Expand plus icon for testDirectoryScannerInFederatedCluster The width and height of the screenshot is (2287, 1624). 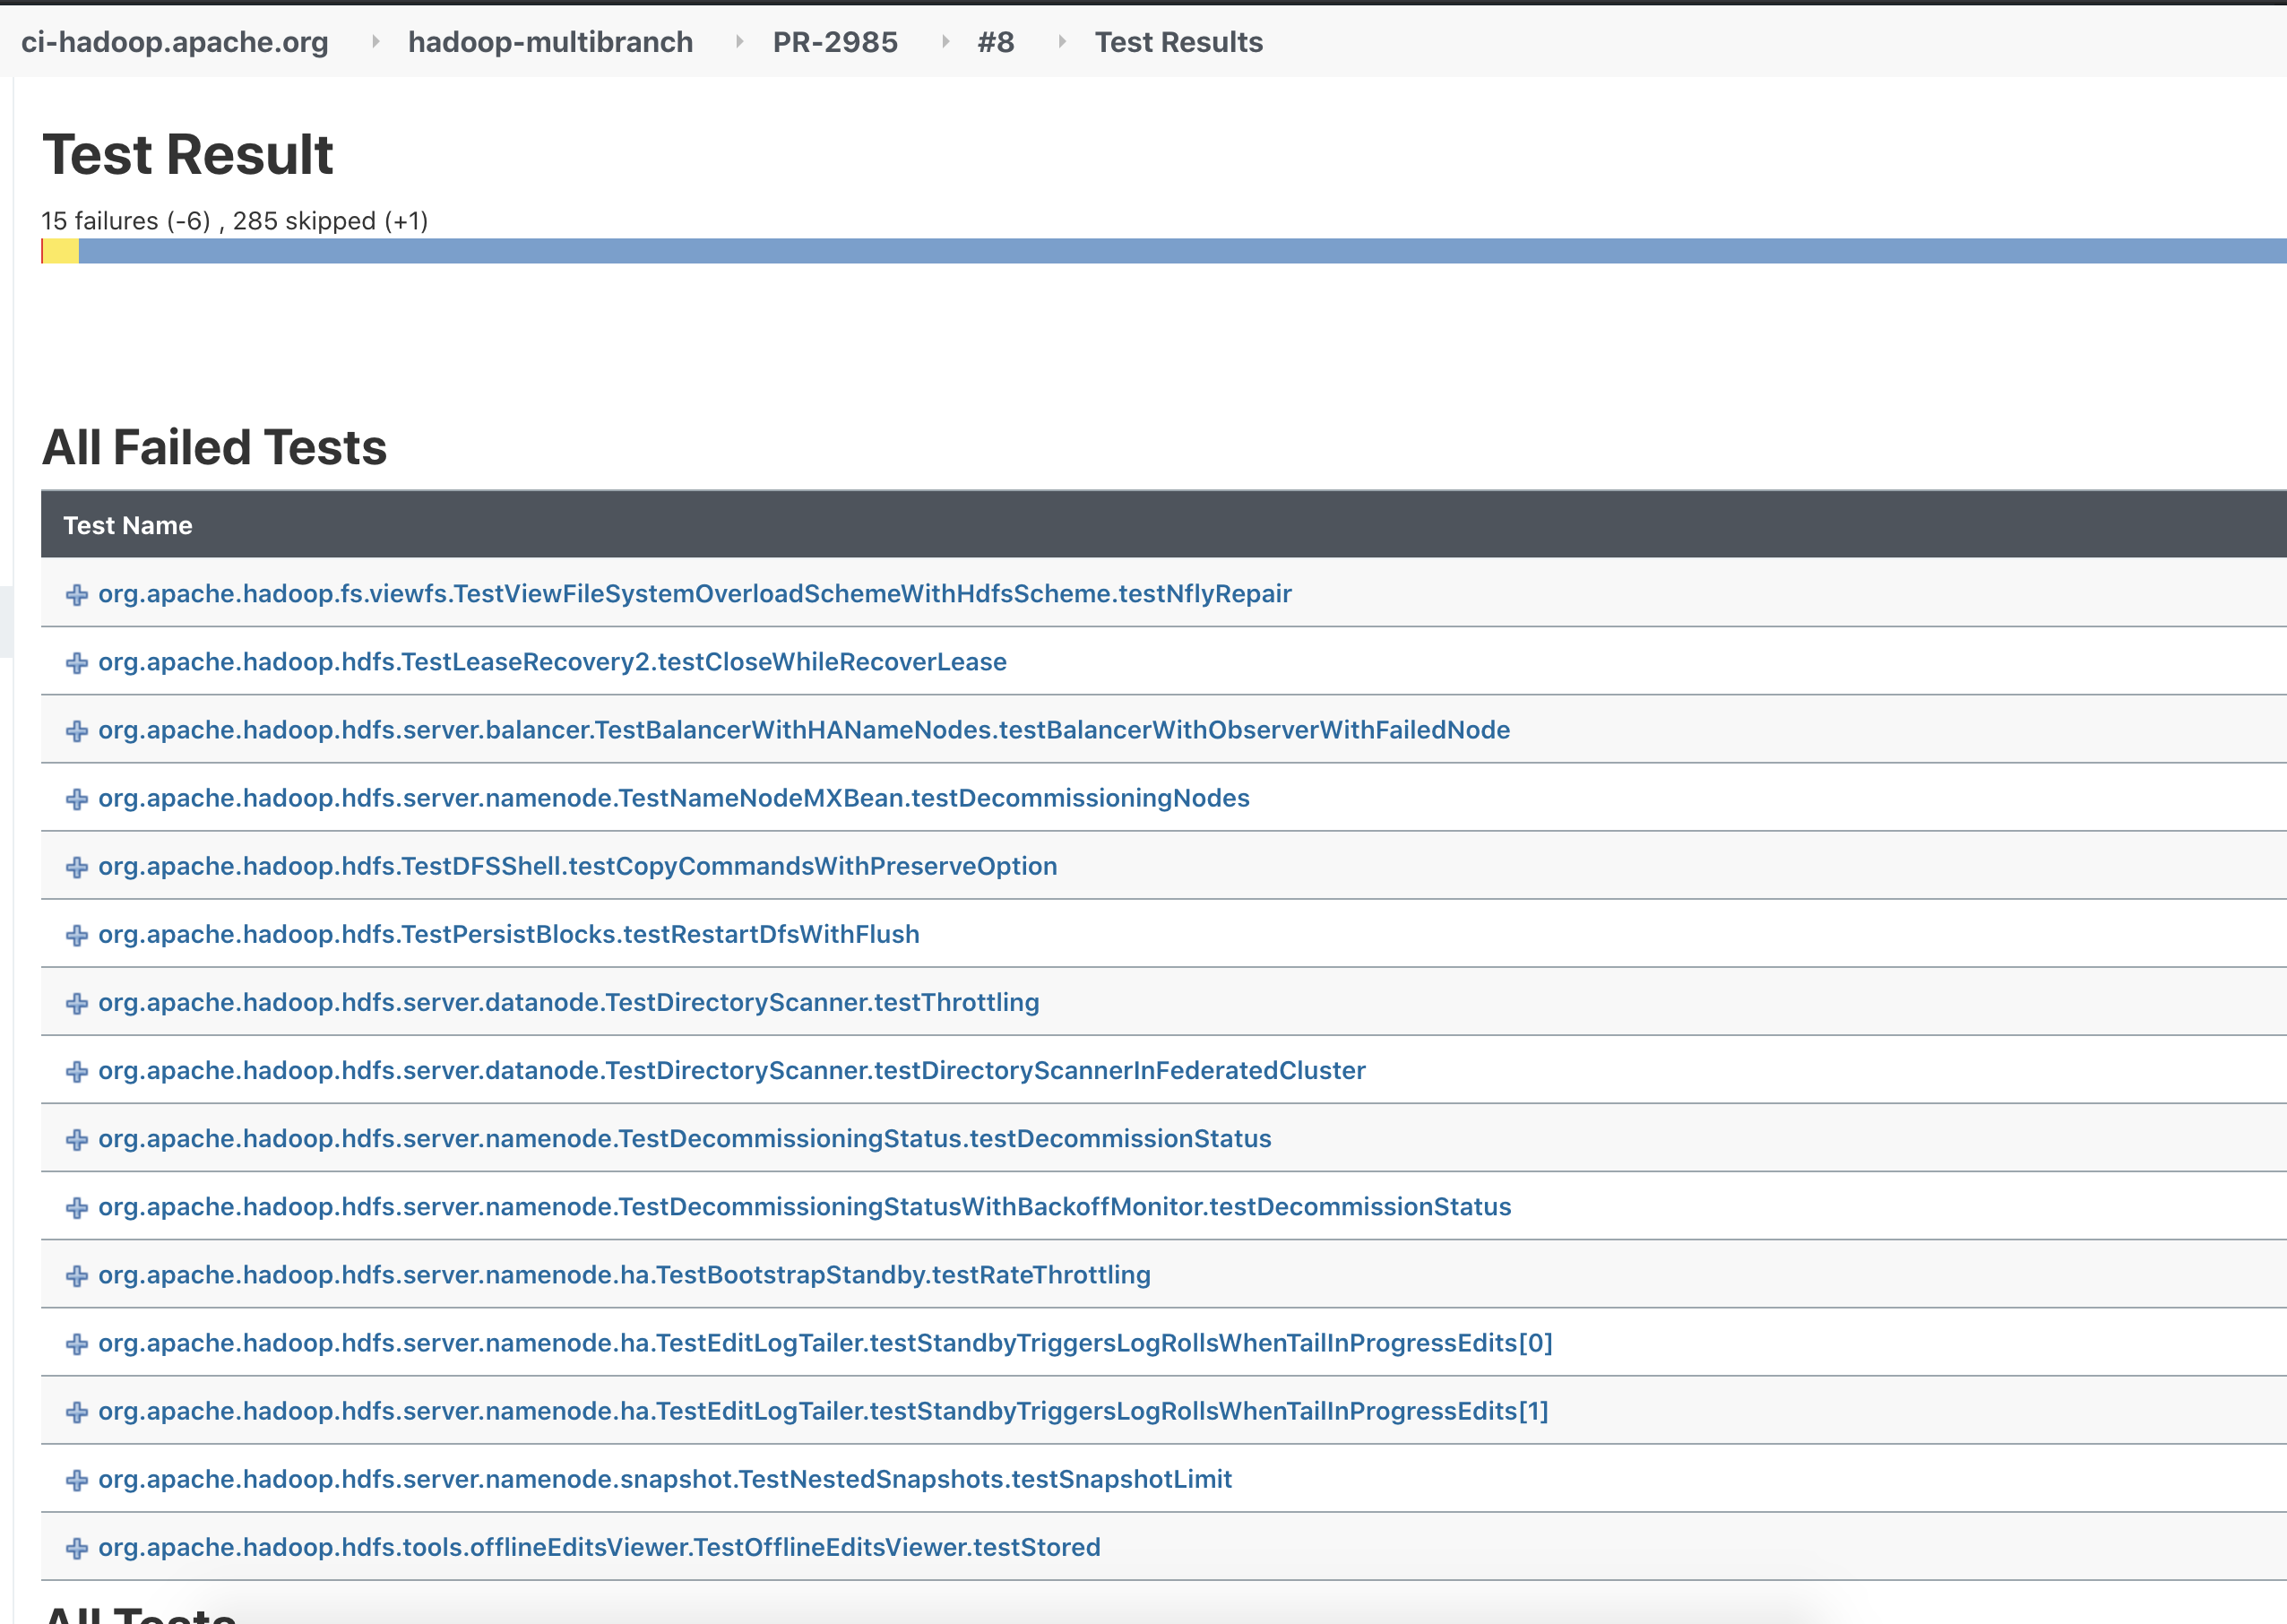(x=77, y=1071)
